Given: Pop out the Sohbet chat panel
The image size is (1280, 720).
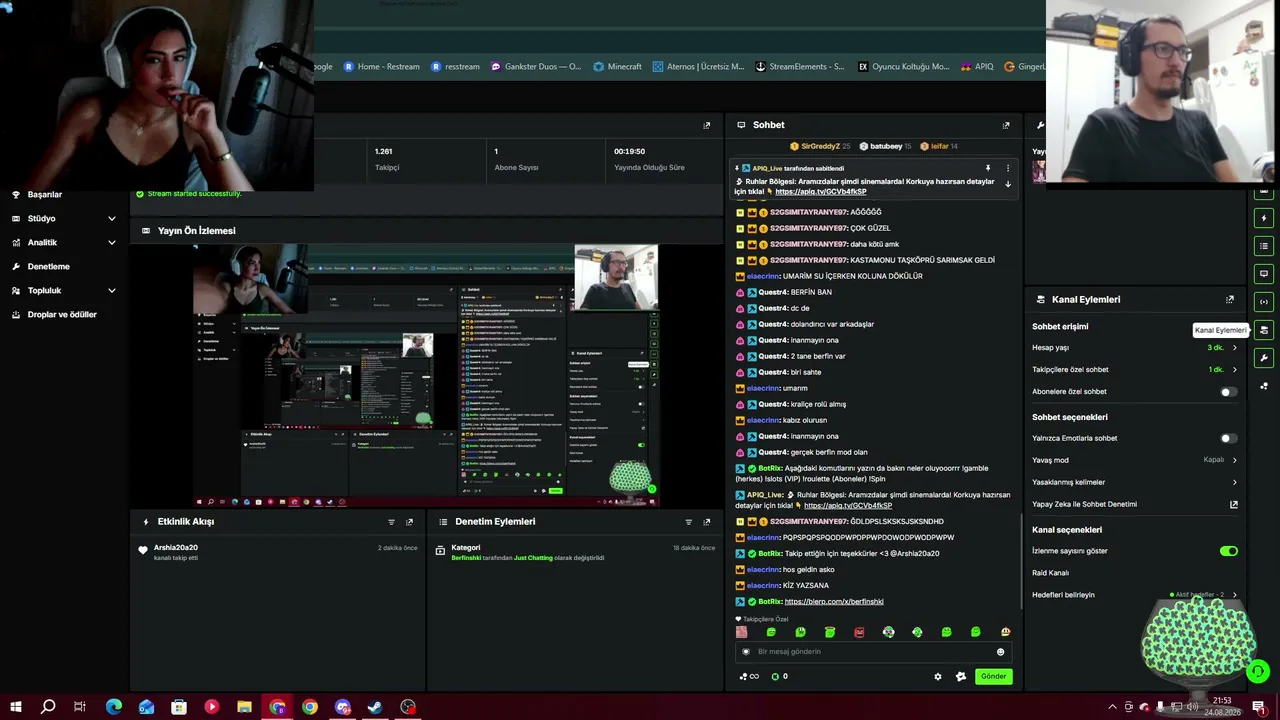Looking at the screenshot, I should pos(1006,125).
